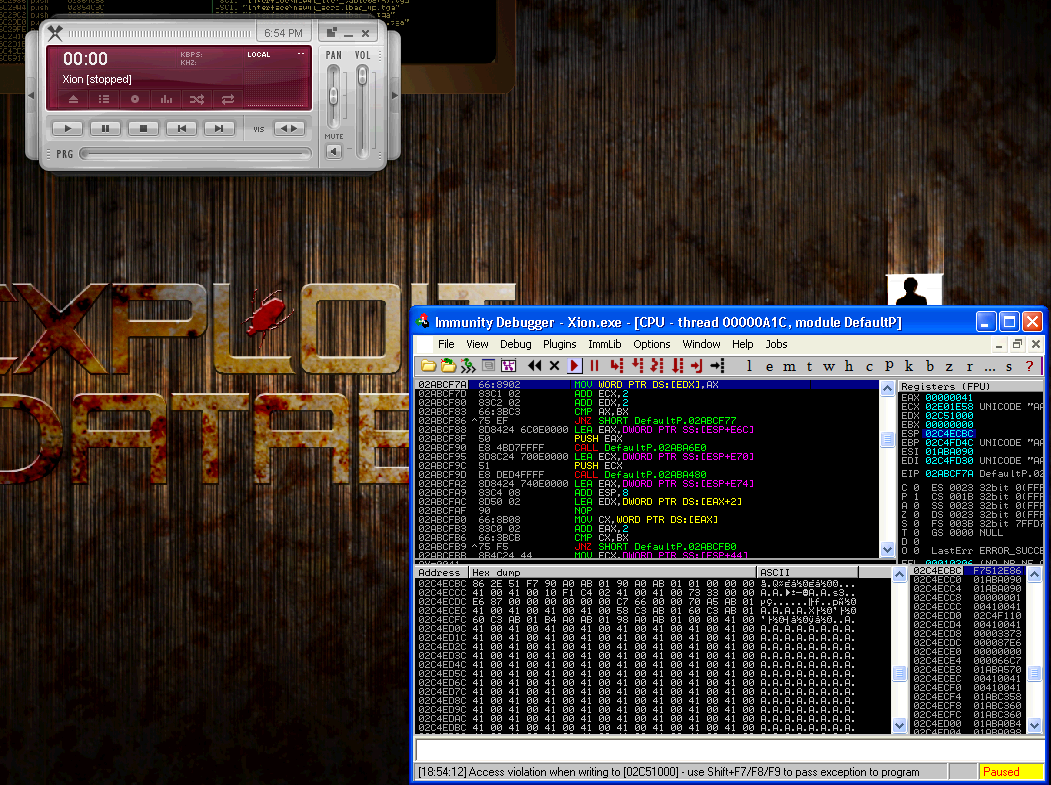Image resolution: width=1051 pixels, height=785 pixels.
Task: Open the Window menu
Action: coord(701,344)
